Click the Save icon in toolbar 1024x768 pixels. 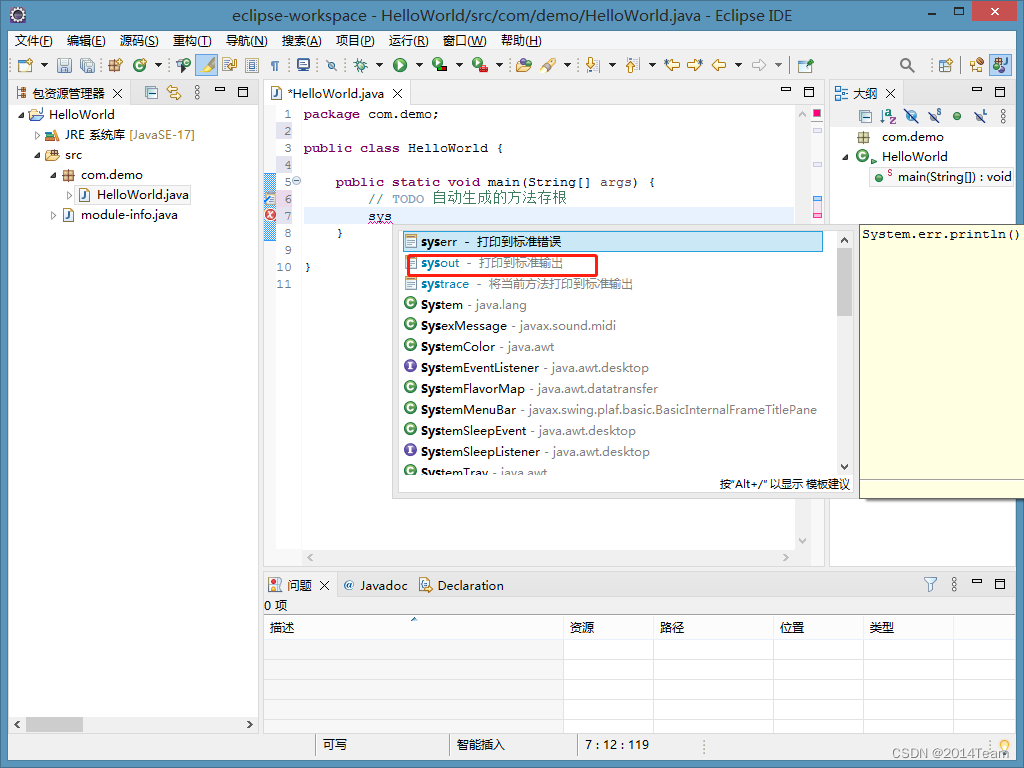click(x=64, y=65)
